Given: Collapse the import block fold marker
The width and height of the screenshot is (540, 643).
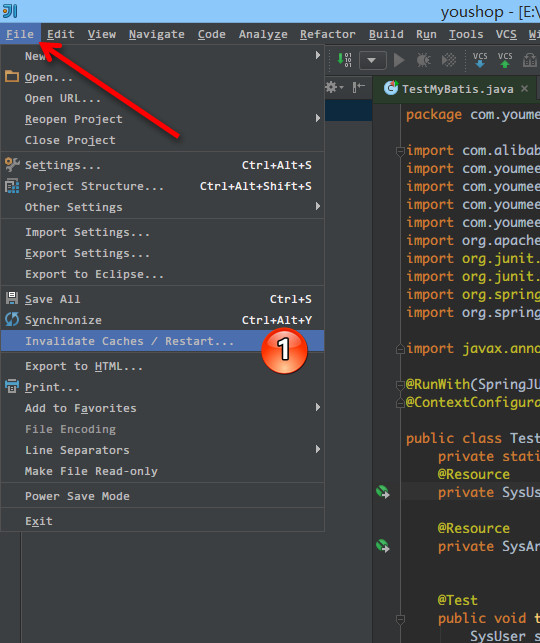Looking at the screenshot, I should pyautogui.click(x=401, y=151).
